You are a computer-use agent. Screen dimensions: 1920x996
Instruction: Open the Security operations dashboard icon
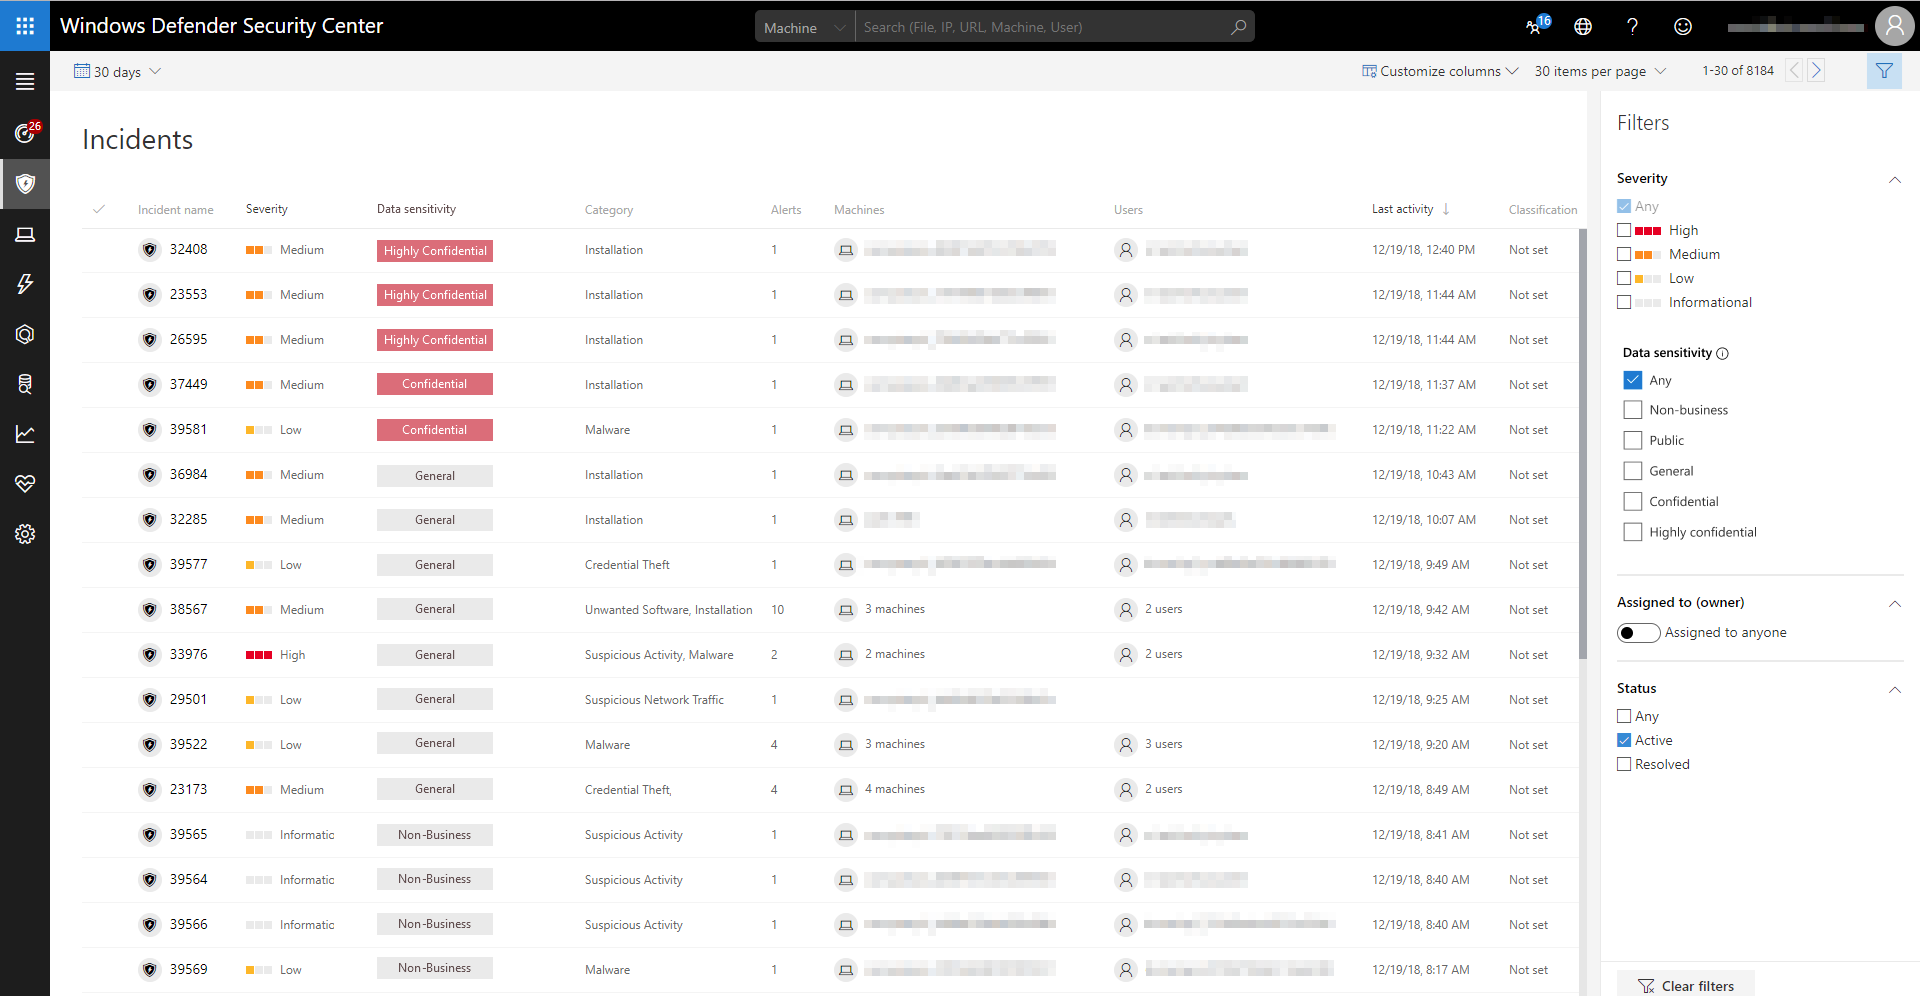(x=25, y=133)
